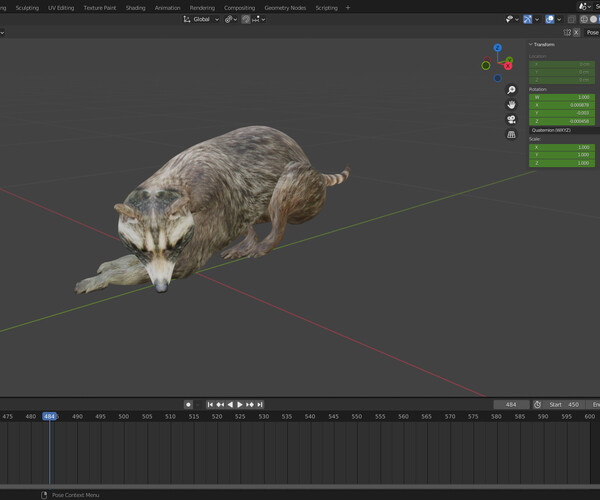
Task: Click the Location Z field
Action: pos(562,80)
